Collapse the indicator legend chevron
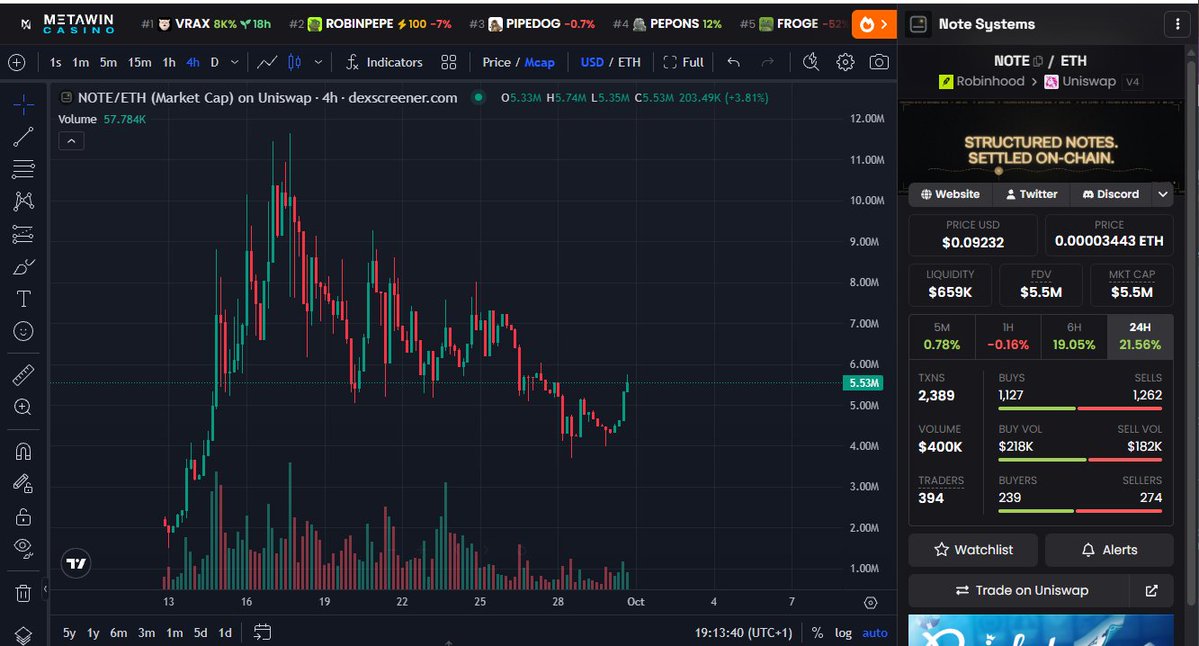Image resolution: width=1199 pixels, height=646 pixels. 71,141
